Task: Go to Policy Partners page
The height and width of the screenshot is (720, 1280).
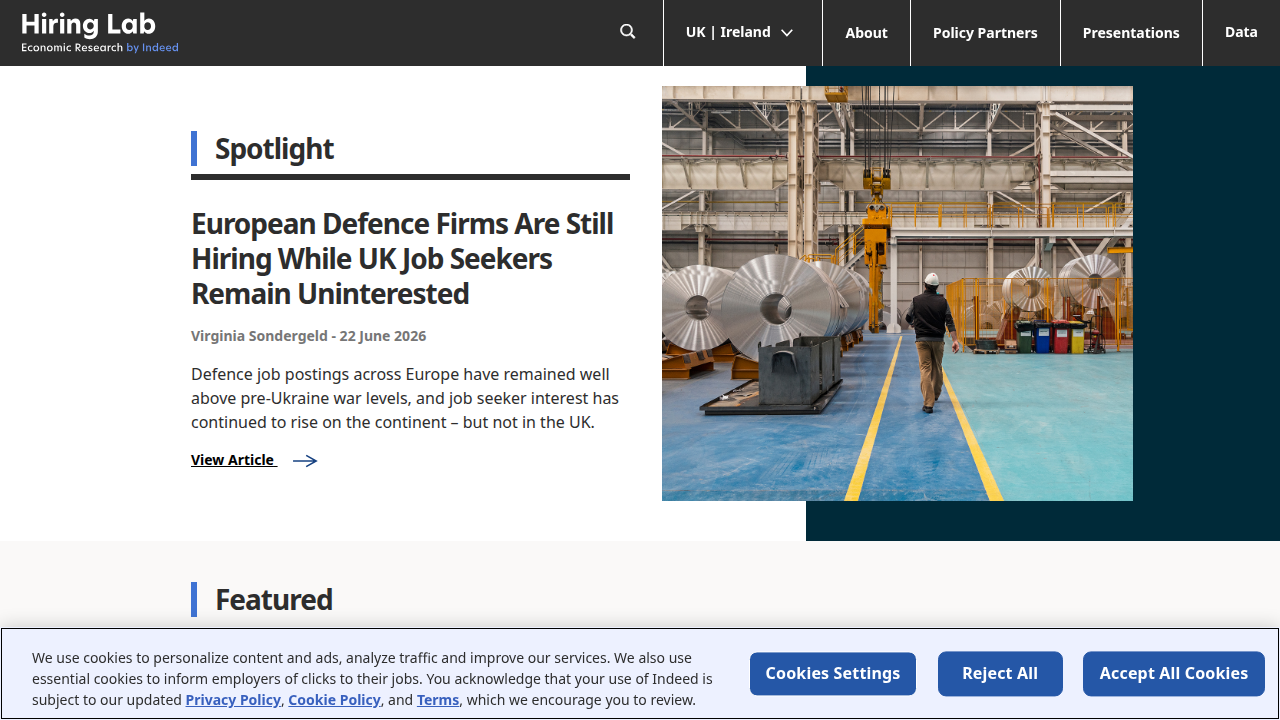Action: [985, 33]
